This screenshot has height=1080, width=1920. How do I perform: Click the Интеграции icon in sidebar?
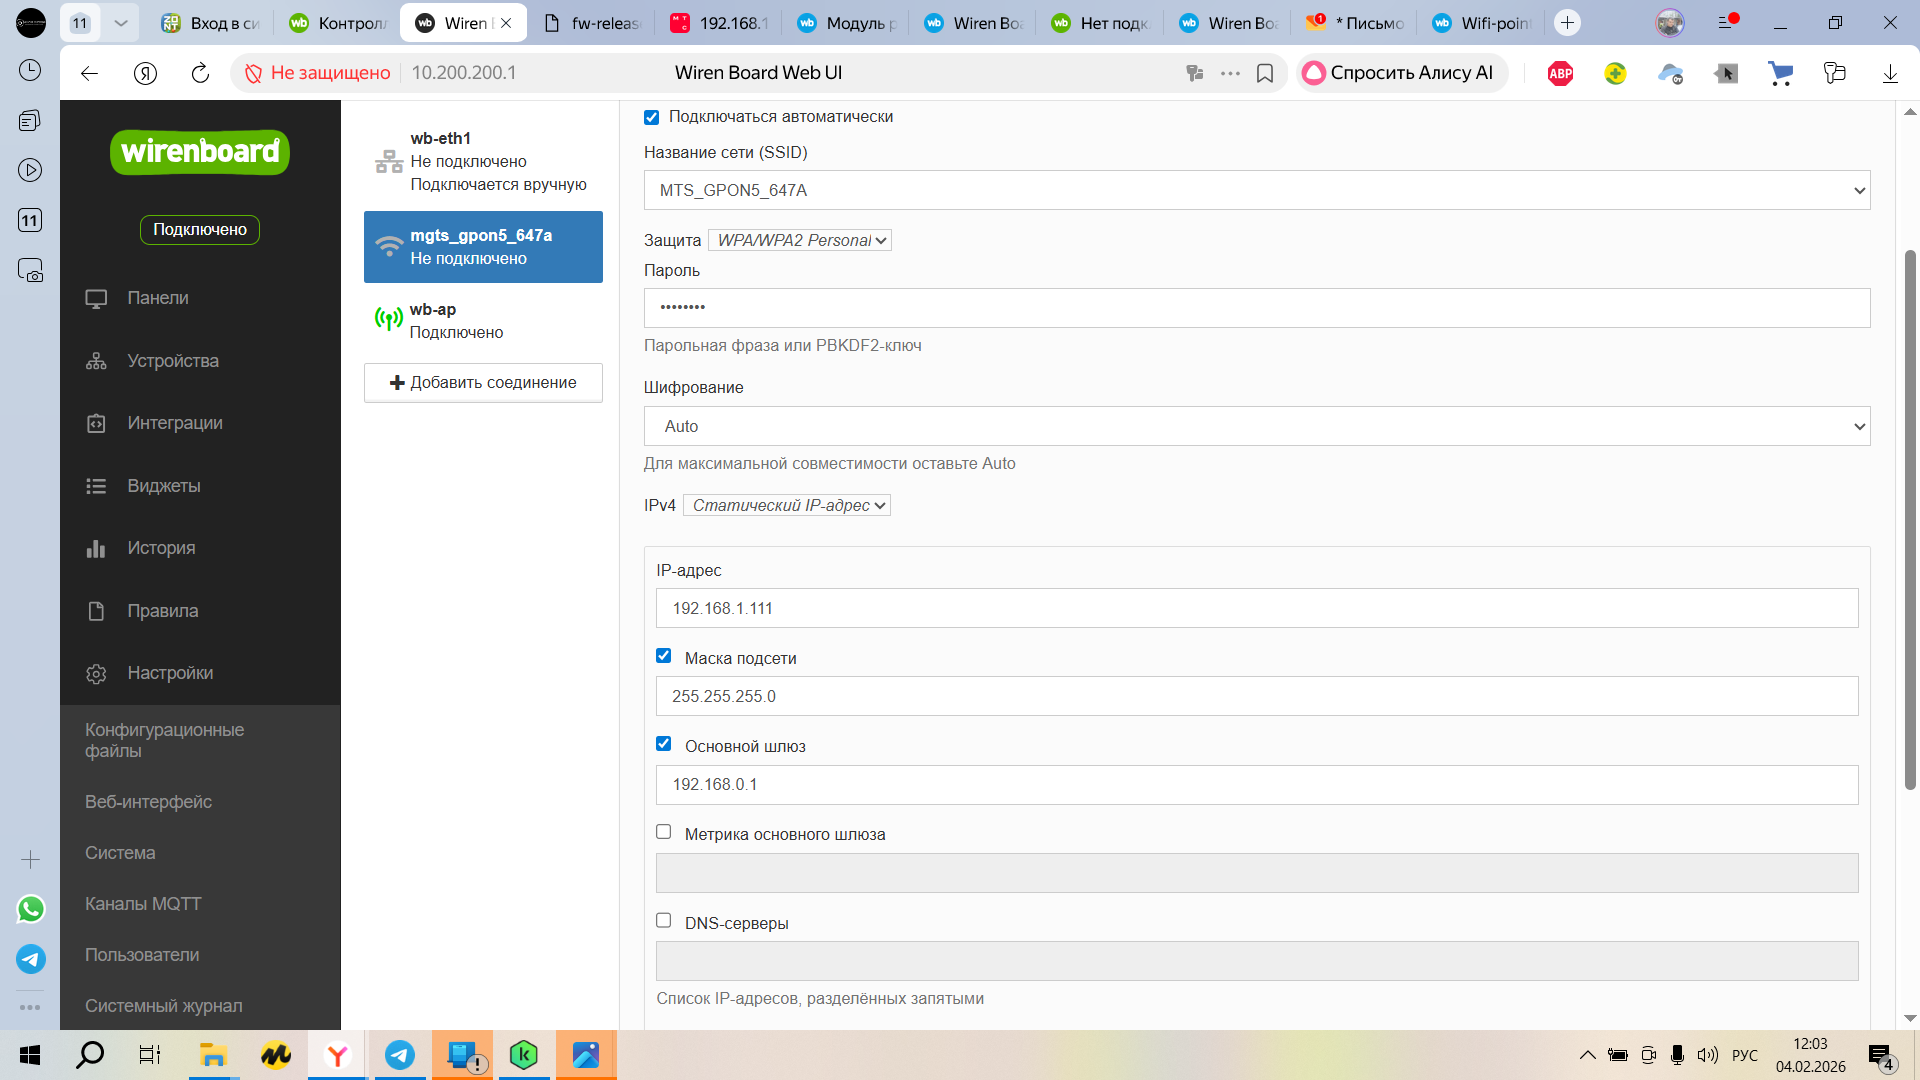(96, 424)
